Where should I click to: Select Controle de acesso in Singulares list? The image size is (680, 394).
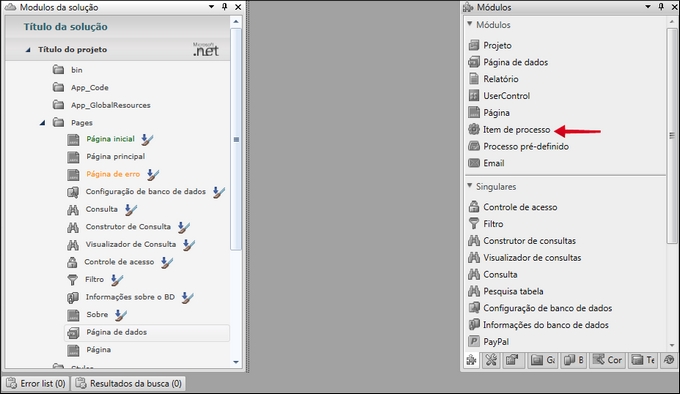[513, 207]
